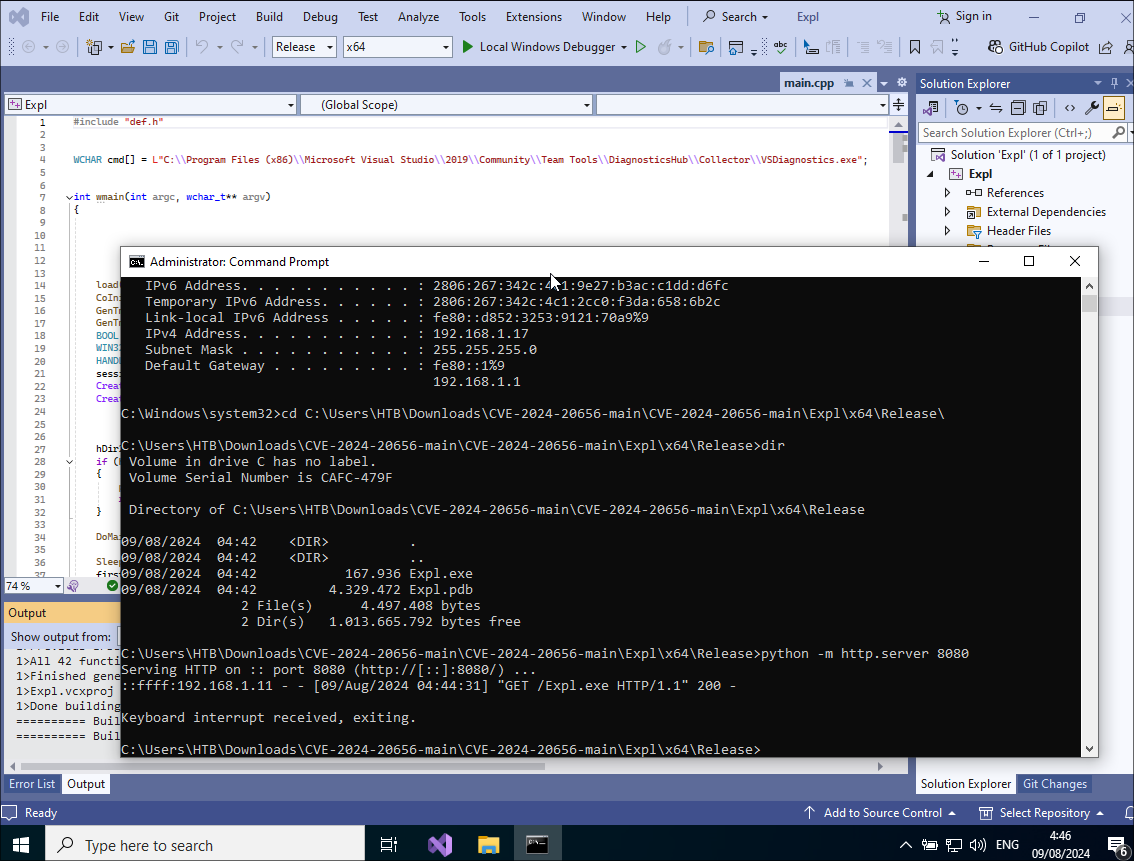This screenshot has width=1134, height=861.
Task: Click the Share feedback icon beside Copilot
Action: pos(1106,47)
